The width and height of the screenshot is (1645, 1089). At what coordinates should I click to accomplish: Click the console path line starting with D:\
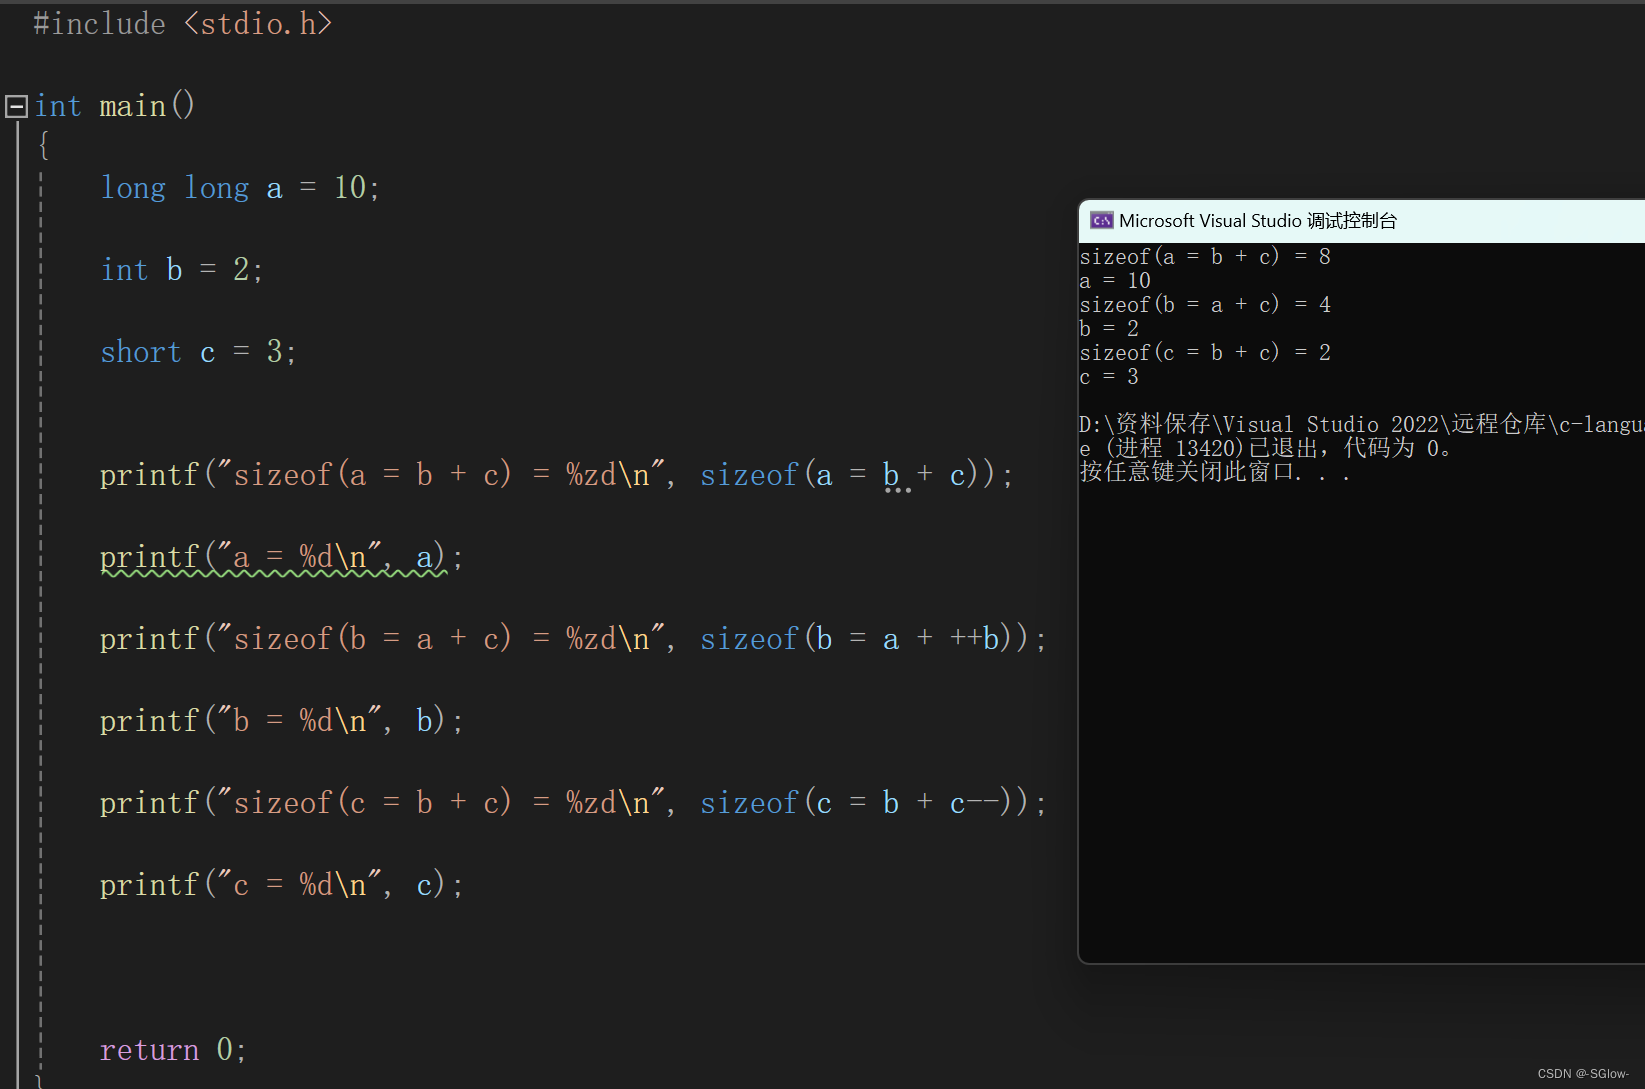coord(1362,424)
